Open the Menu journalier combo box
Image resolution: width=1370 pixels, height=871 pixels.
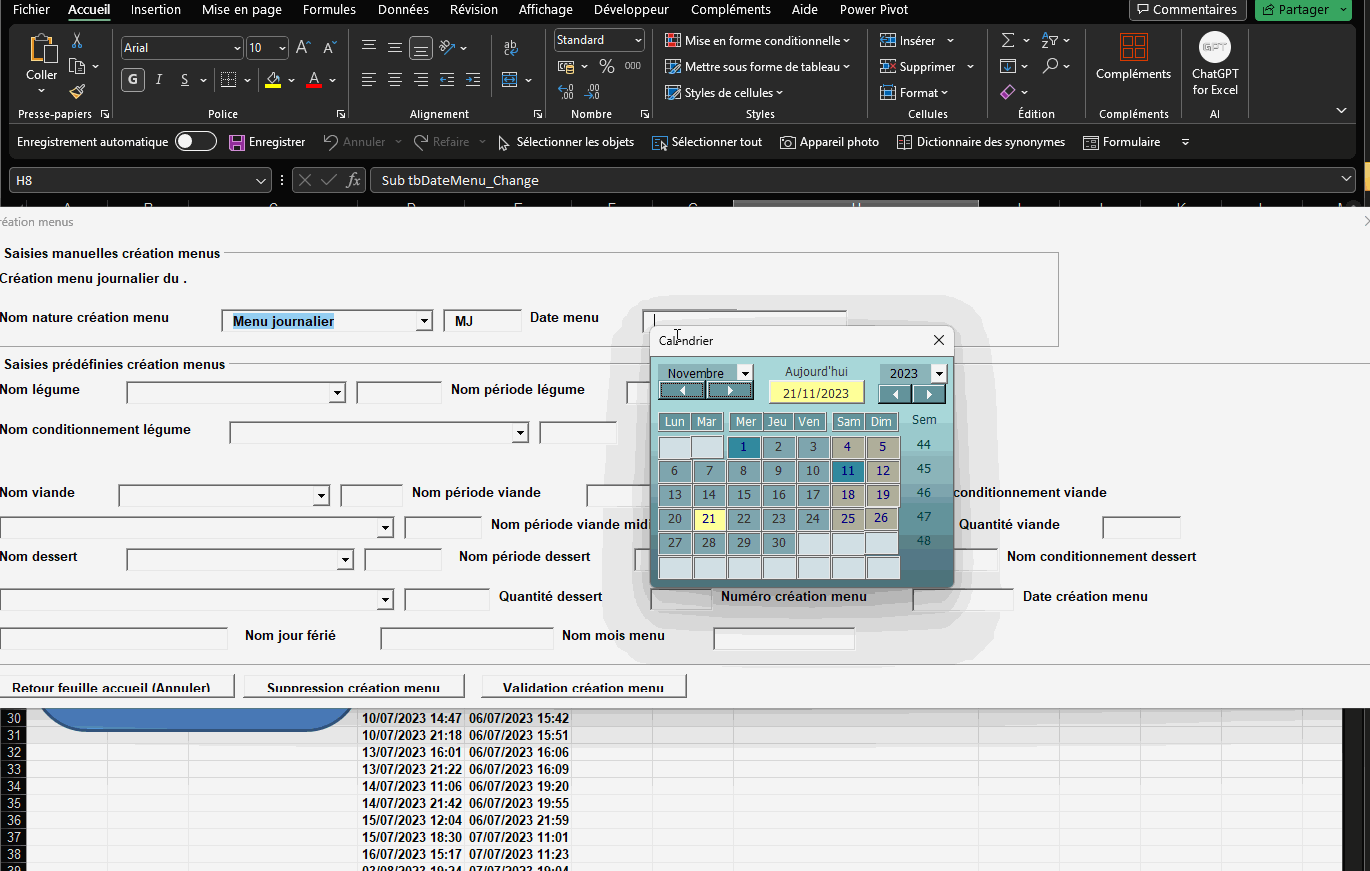[x=424, y=321]
